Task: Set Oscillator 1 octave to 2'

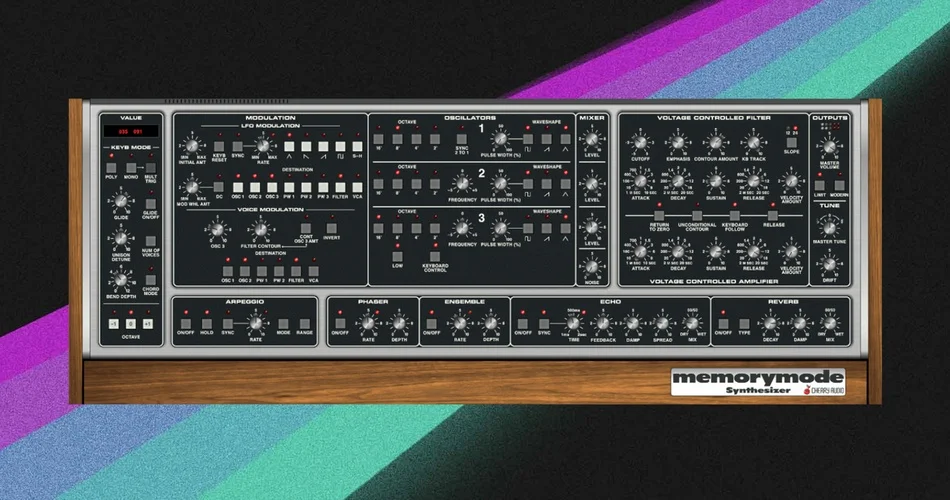Action: tap(435, 139)
